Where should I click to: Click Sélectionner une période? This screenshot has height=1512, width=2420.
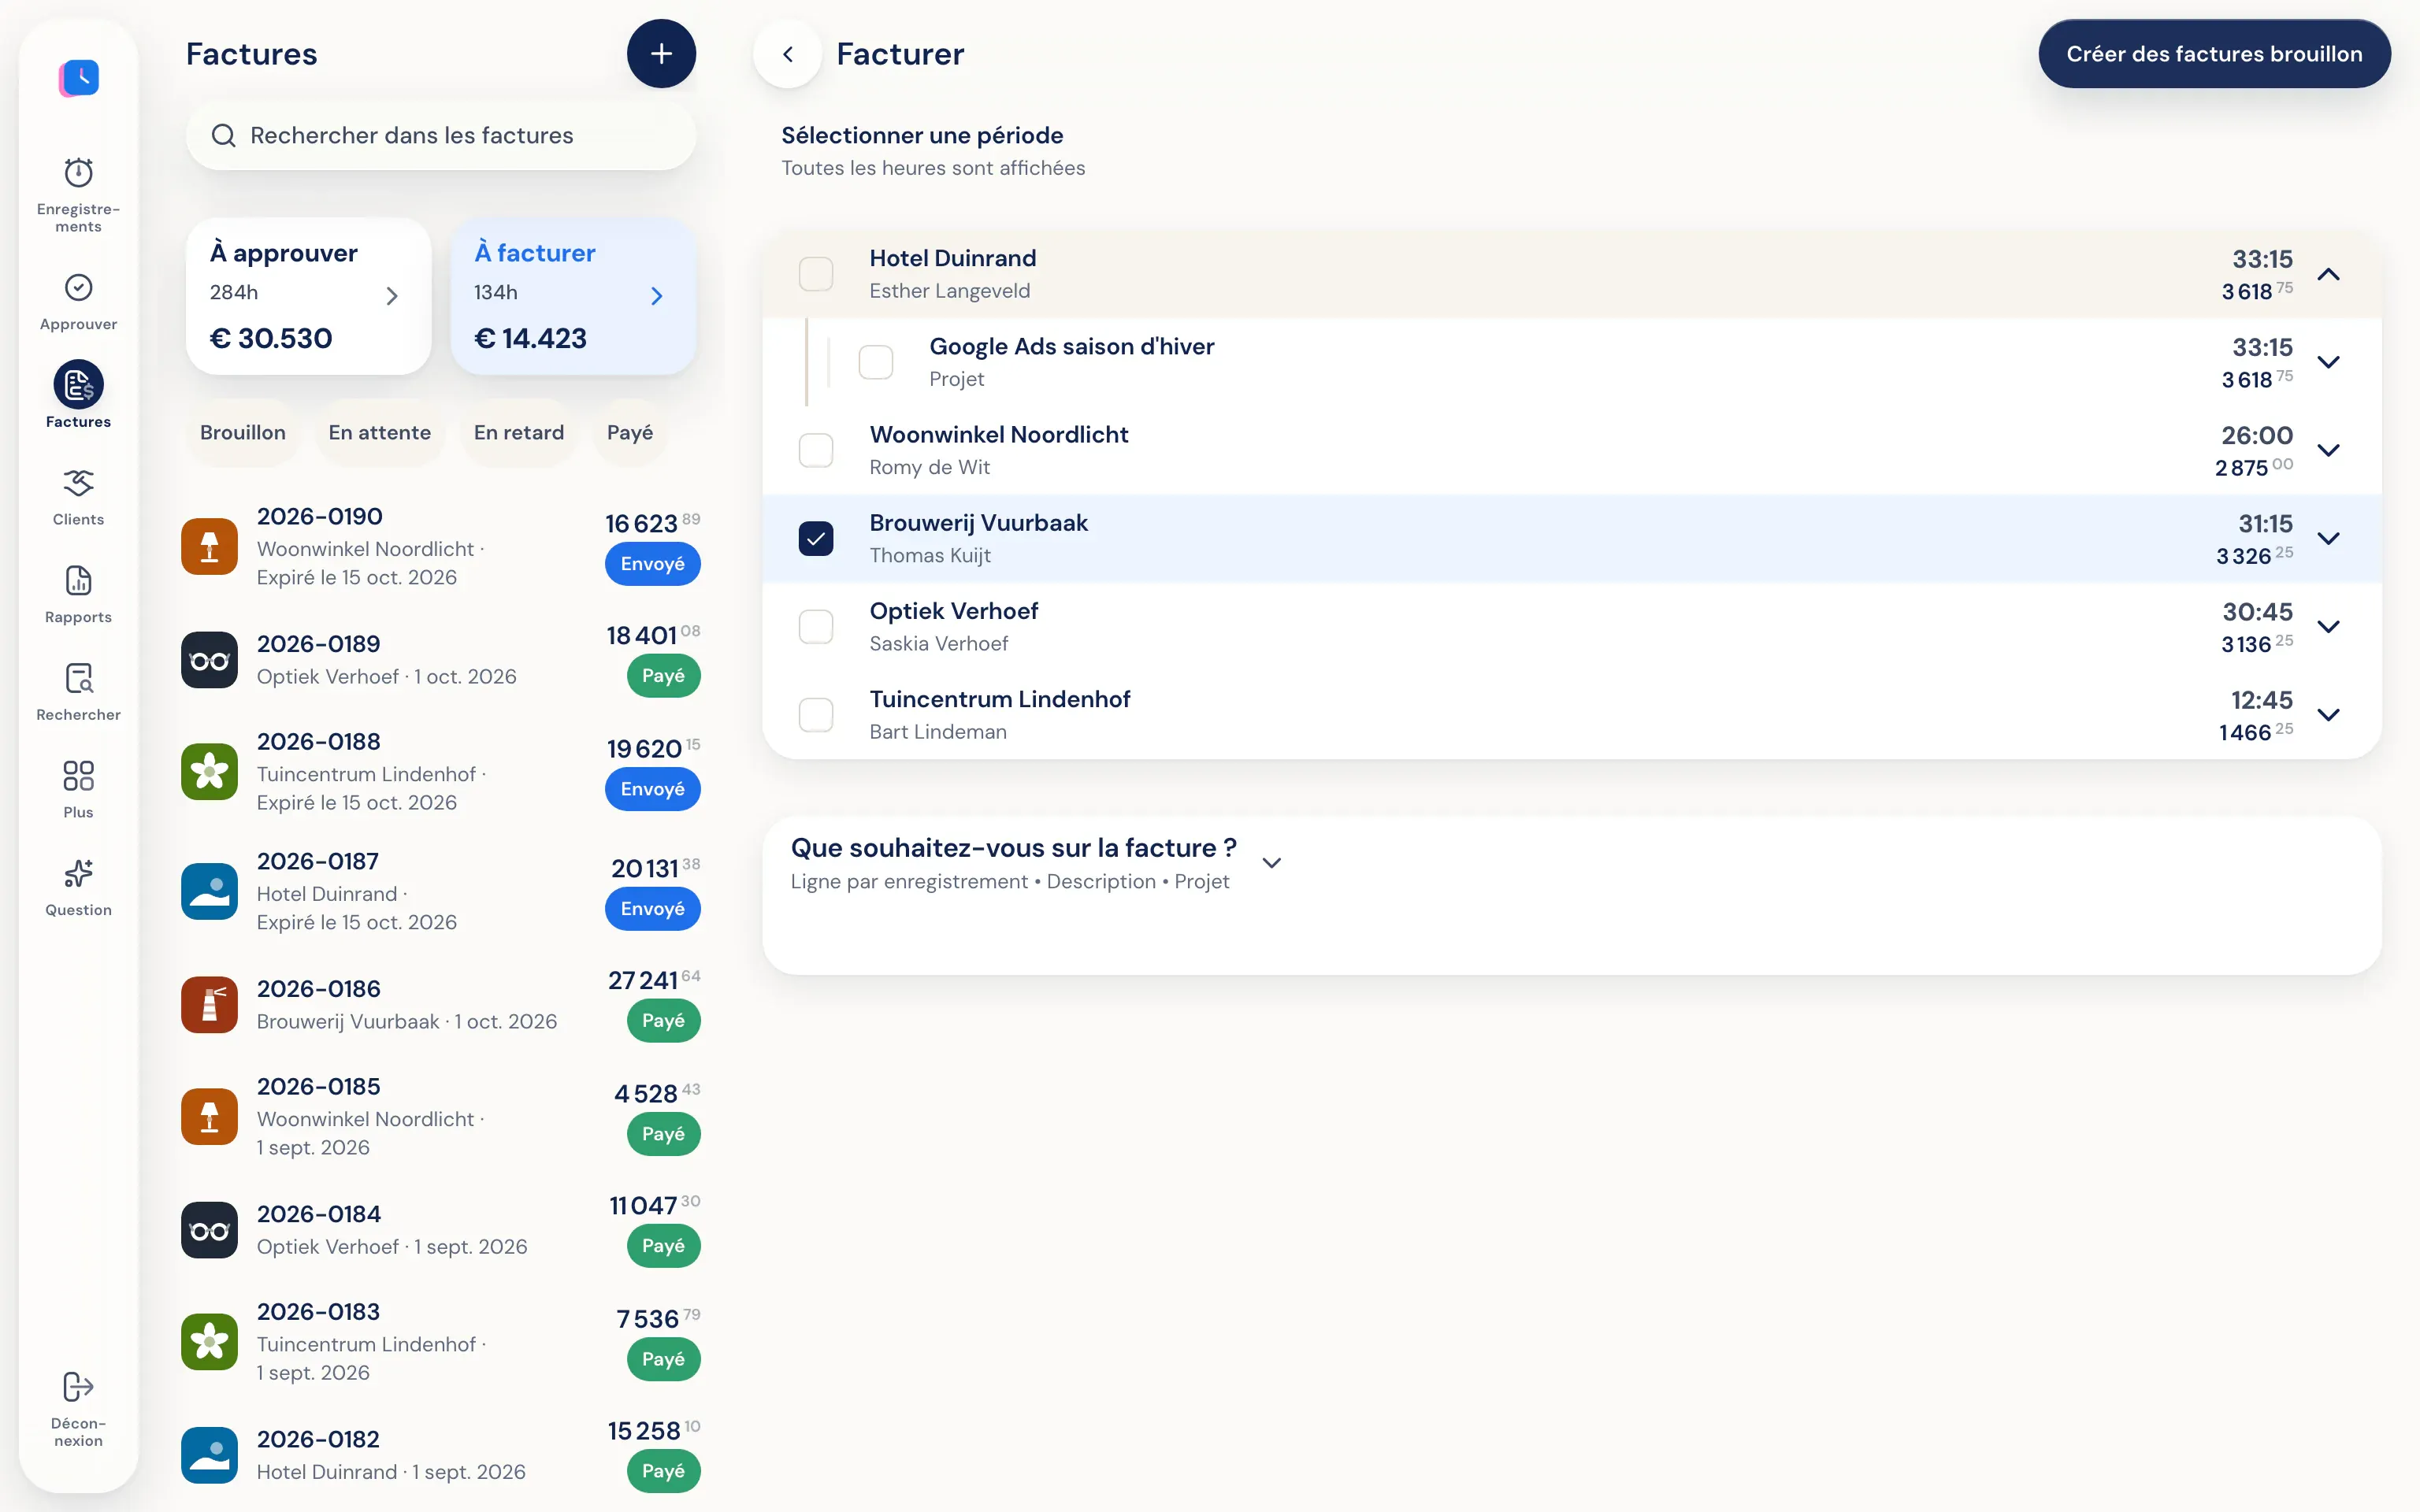point(922,135)
